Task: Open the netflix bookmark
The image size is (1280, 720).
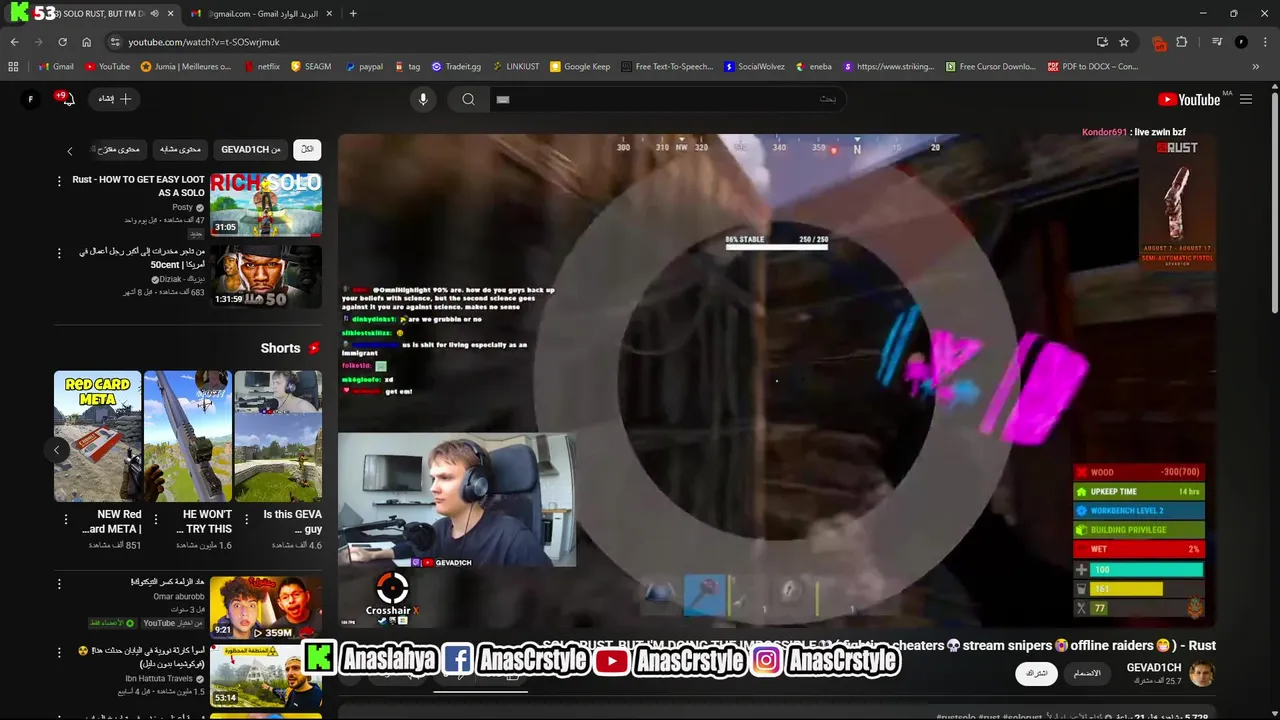Action: (x=262, y=67)
